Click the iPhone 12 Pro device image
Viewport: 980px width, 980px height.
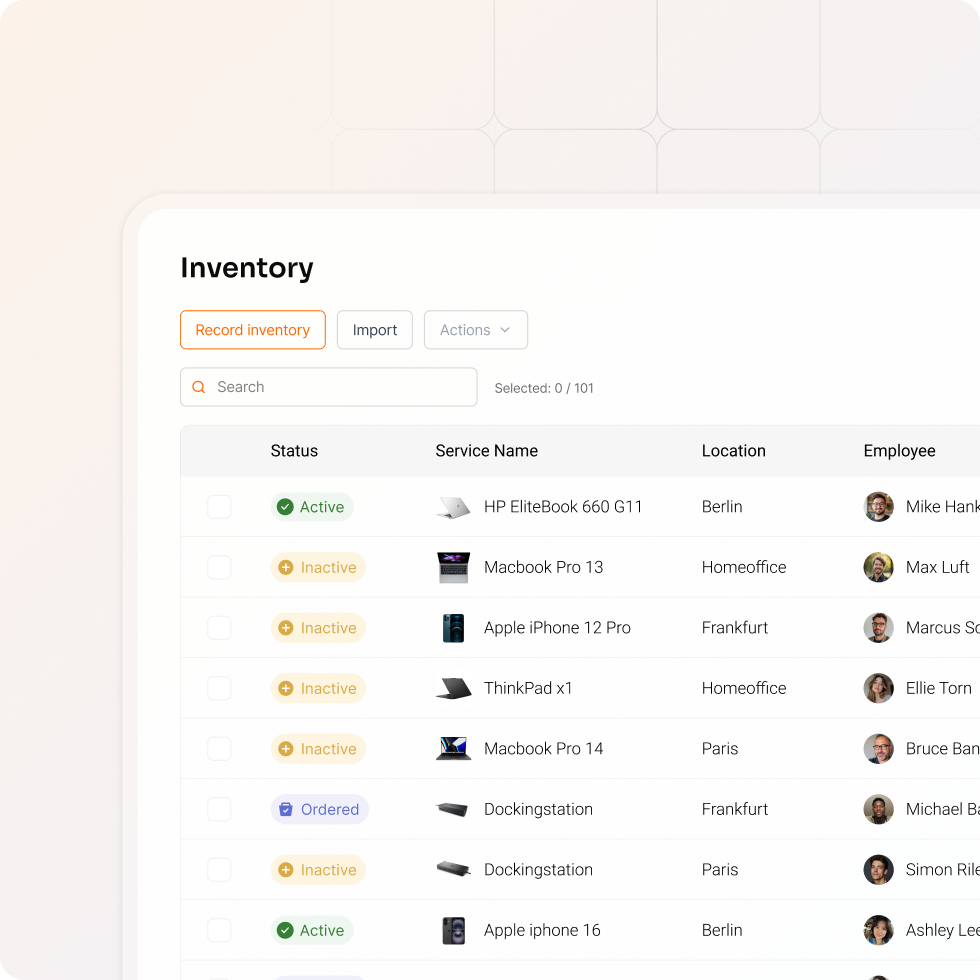[453, 628]
